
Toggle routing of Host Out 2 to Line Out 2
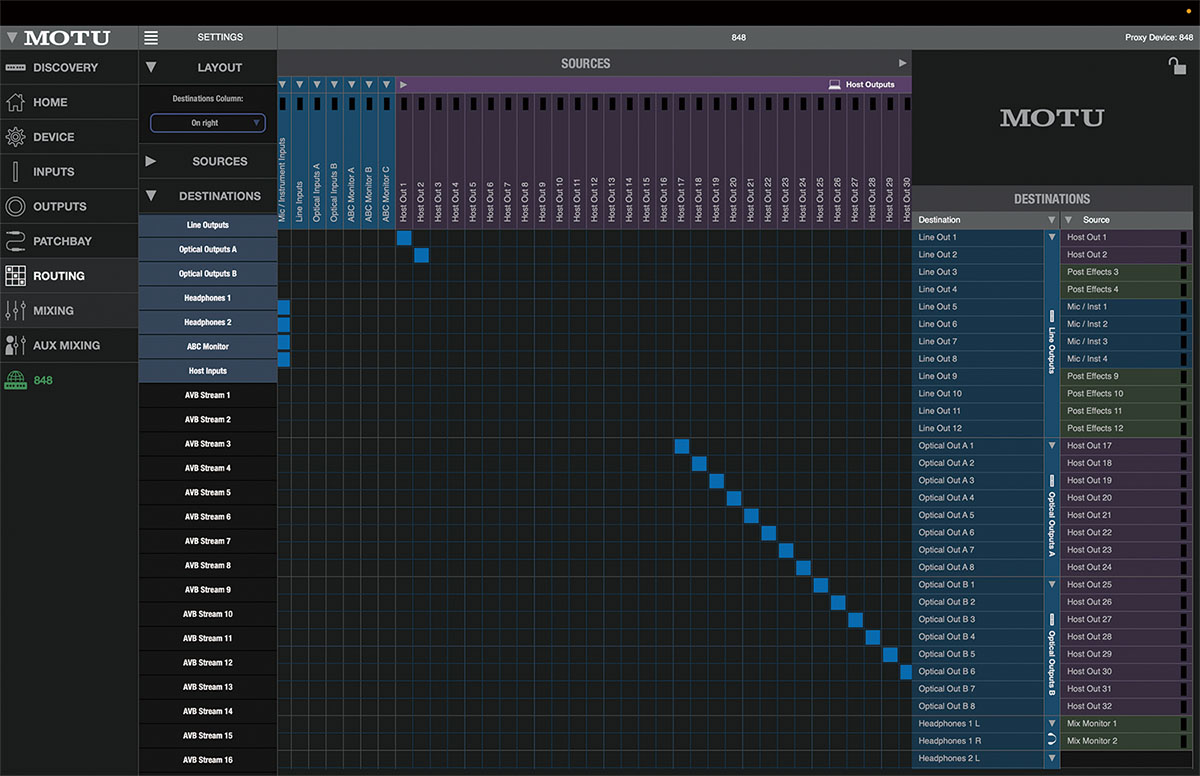421,255
